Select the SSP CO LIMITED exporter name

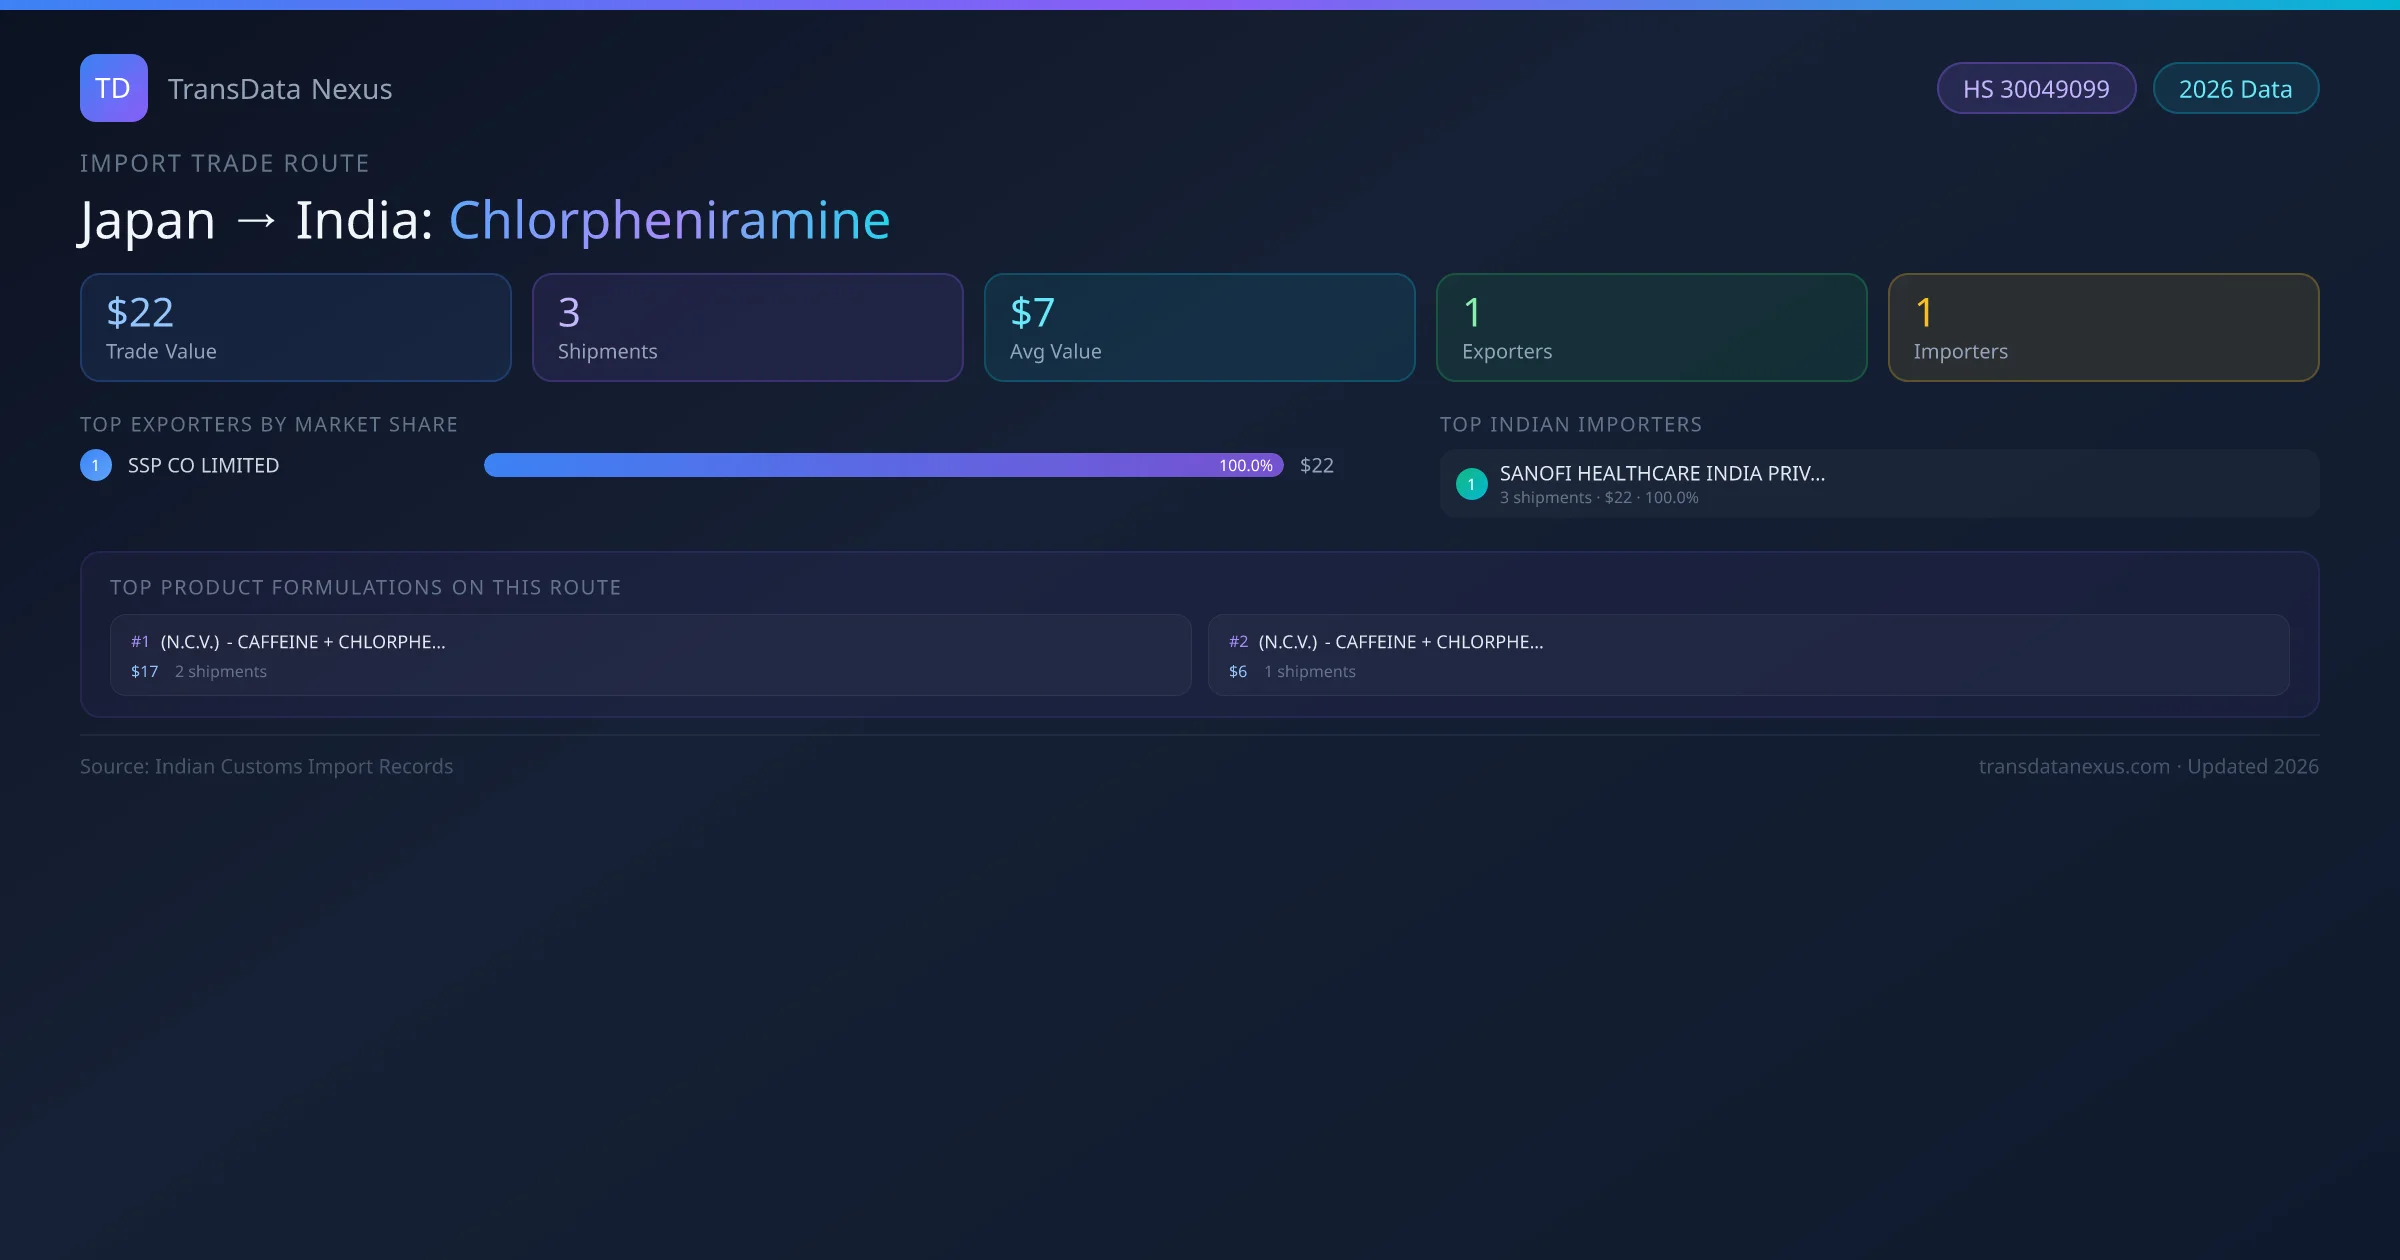pos(203,464)
